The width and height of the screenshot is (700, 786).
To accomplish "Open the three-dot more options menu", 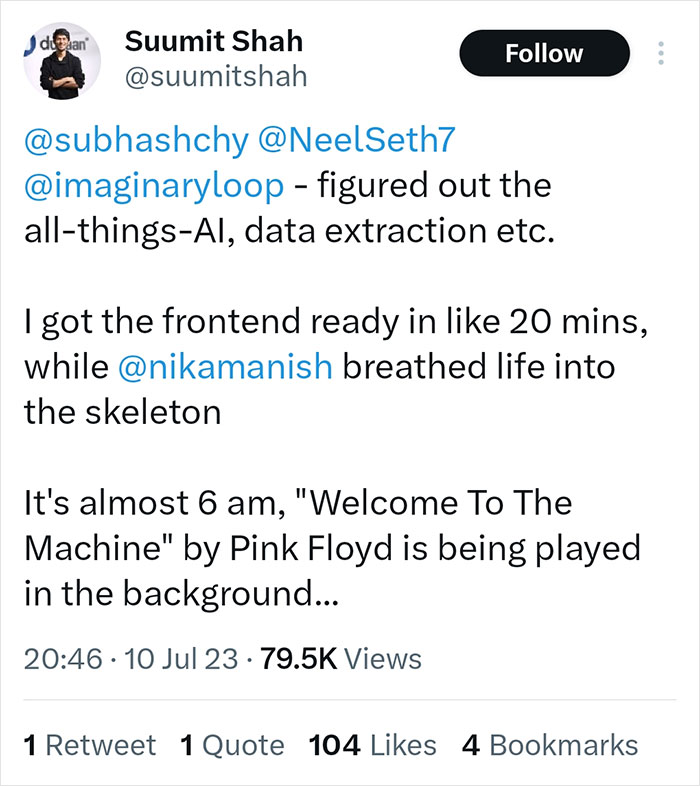I will click(x=659, y=54).
